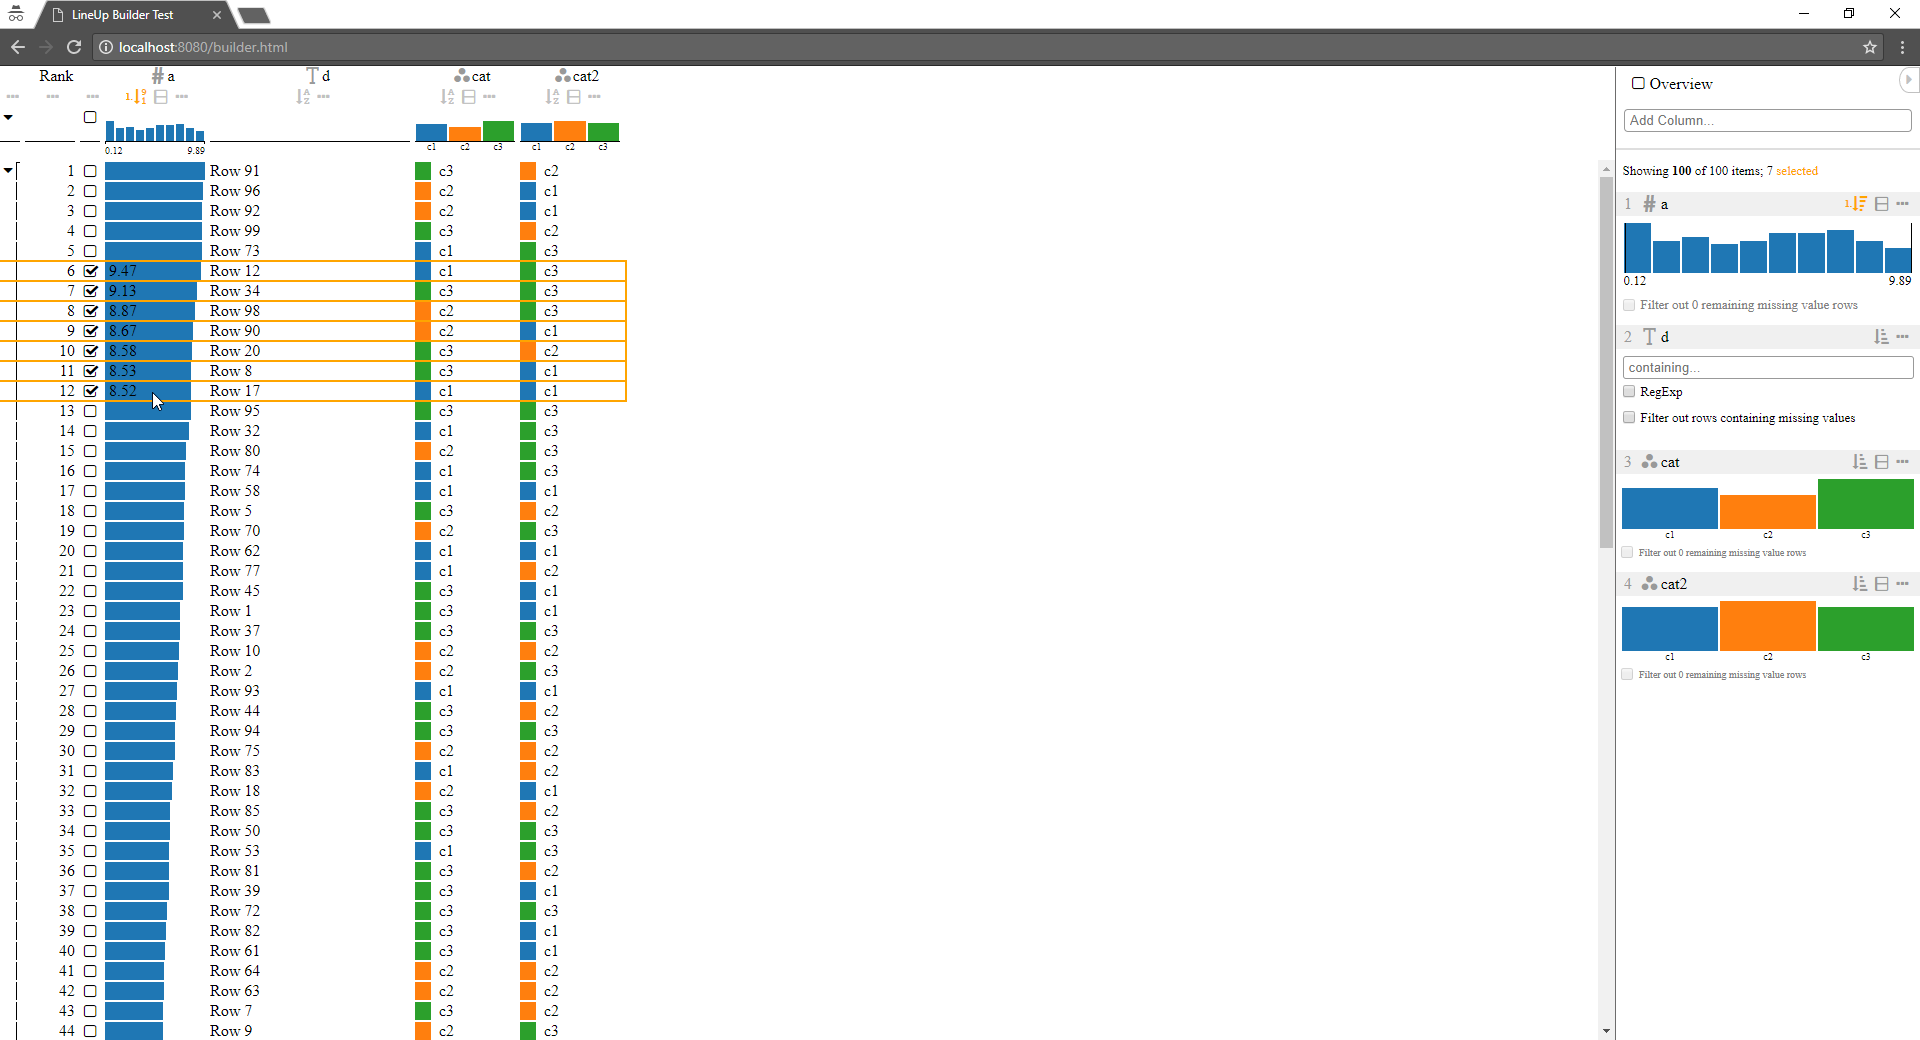Click inside the Add Column field
The image size is (1920, 1040).
coord(1766,120)
